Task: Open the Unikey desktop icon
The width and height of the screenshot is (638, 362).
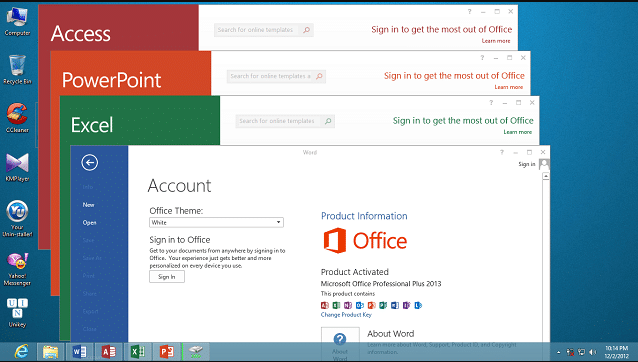Action: (x=17, y=312)
